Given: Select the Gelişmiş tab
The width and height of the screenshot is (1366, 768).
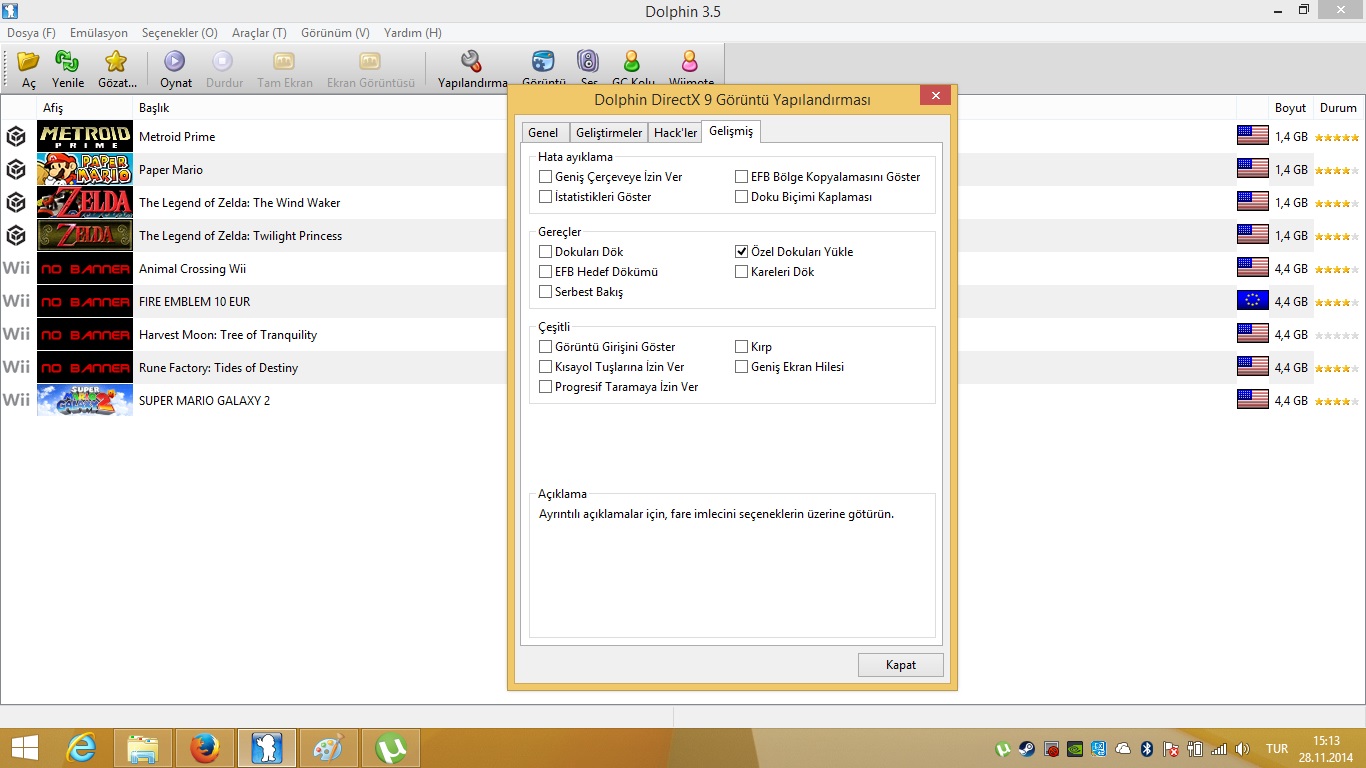Looking at the screenshot, I should coord(732,131).
